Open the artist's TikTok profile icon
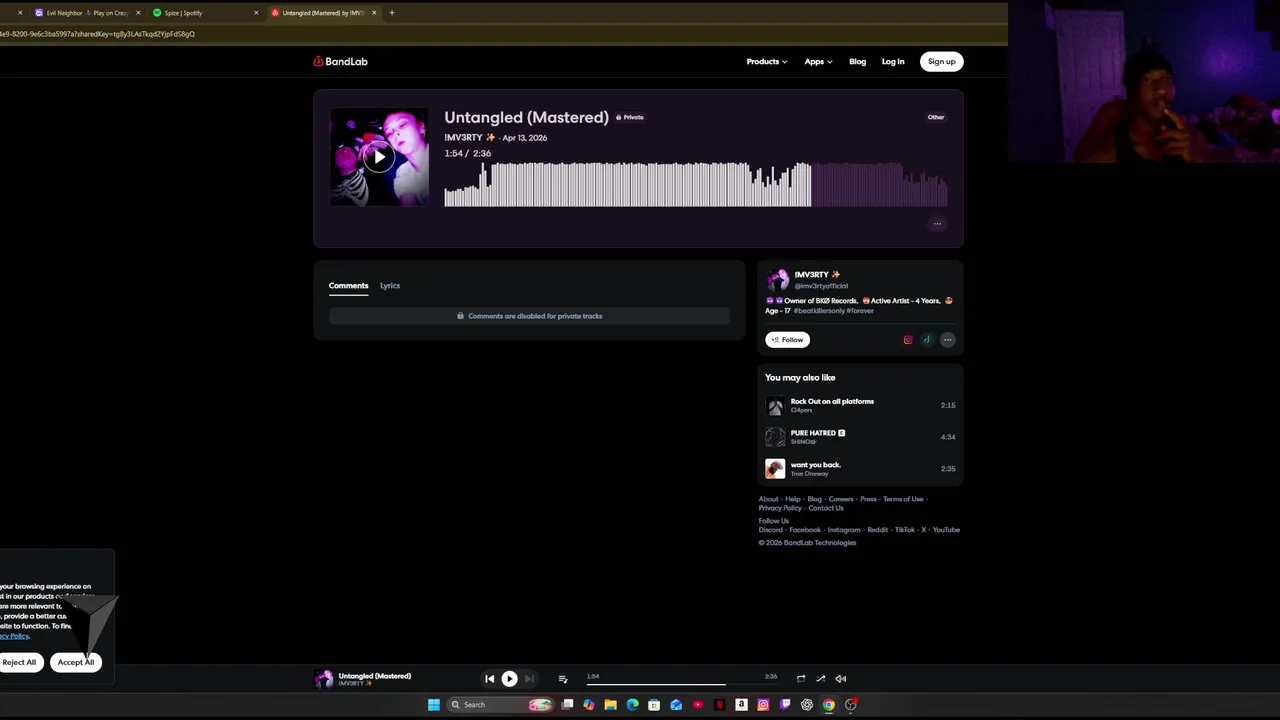Image resolution: width=1280 pixels, height=720 pixels. click(927, 340)
